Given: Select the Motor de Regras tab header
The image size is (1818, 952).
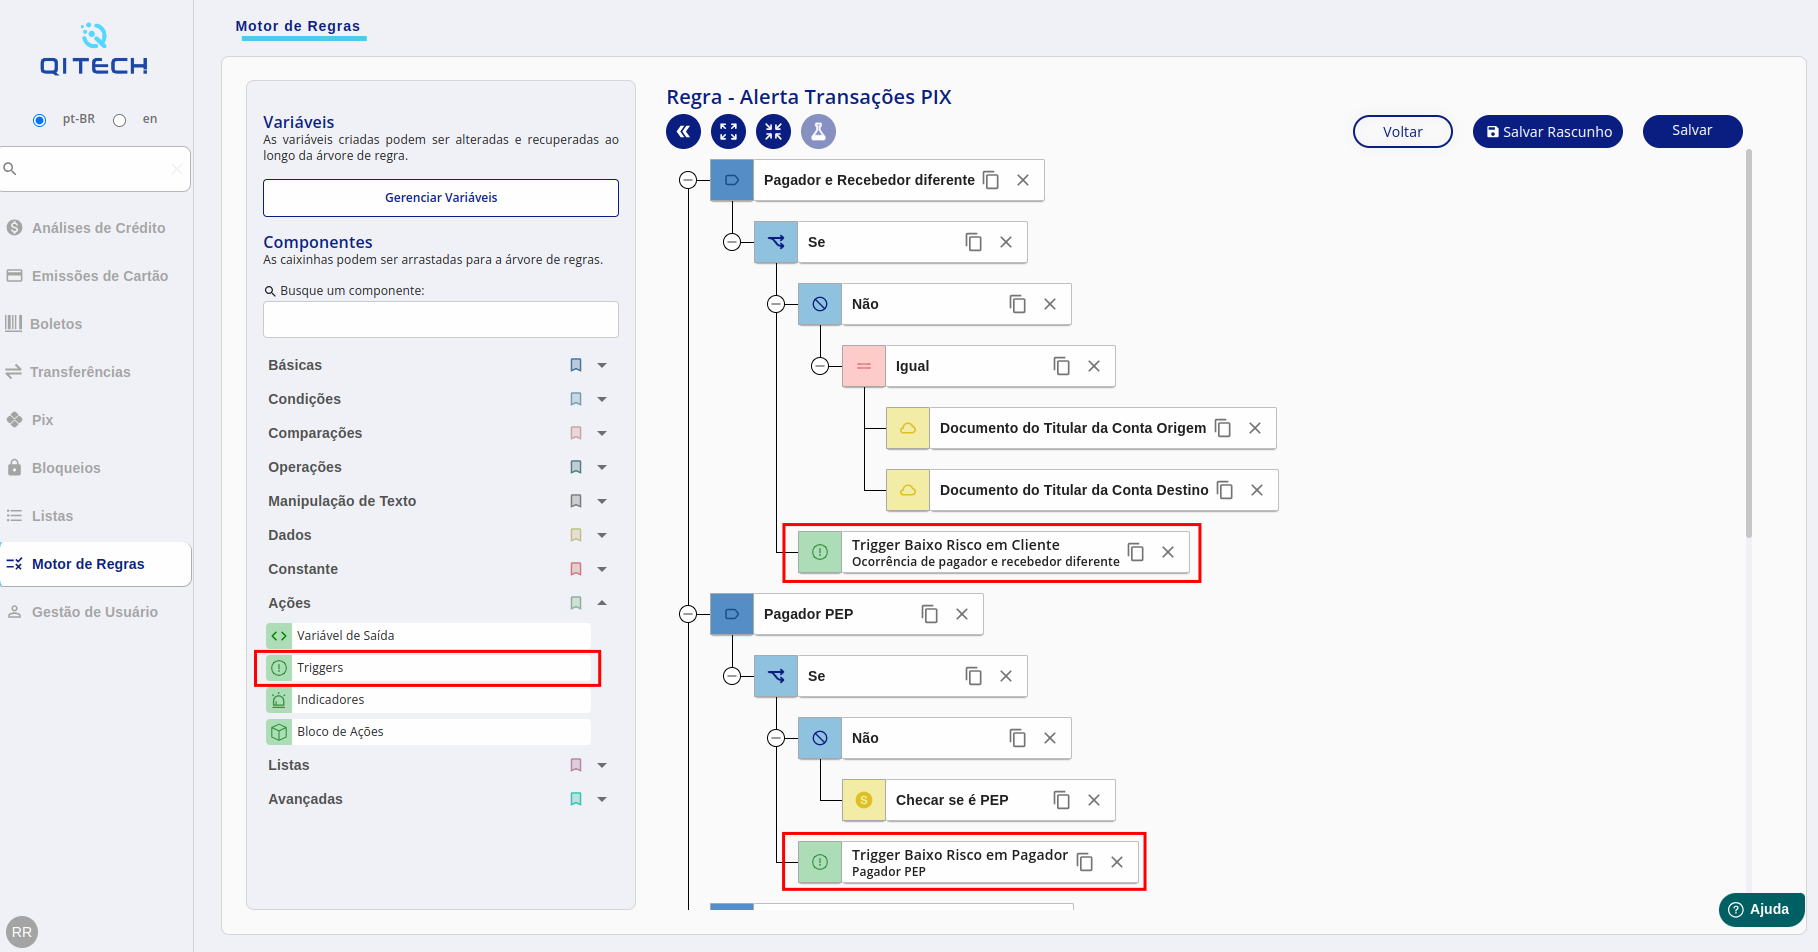Looking at the screenshot, I should point(298,26).
